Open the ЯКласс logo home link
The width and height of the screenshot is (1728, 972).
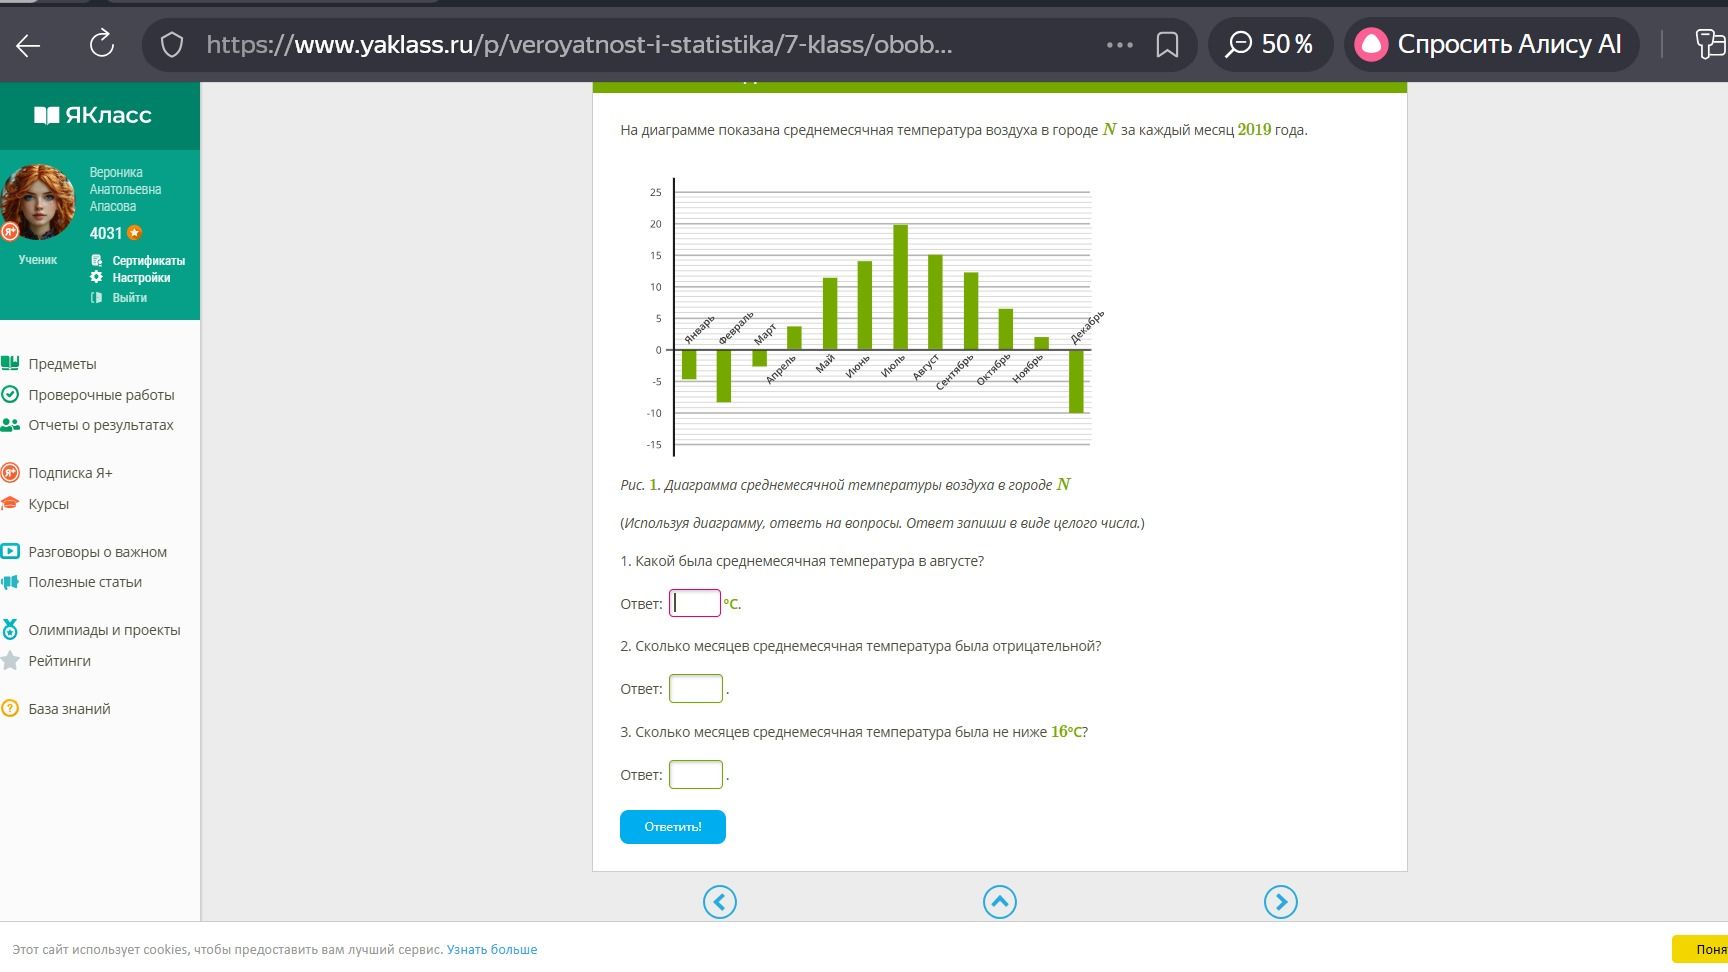[x=93, y=115]
